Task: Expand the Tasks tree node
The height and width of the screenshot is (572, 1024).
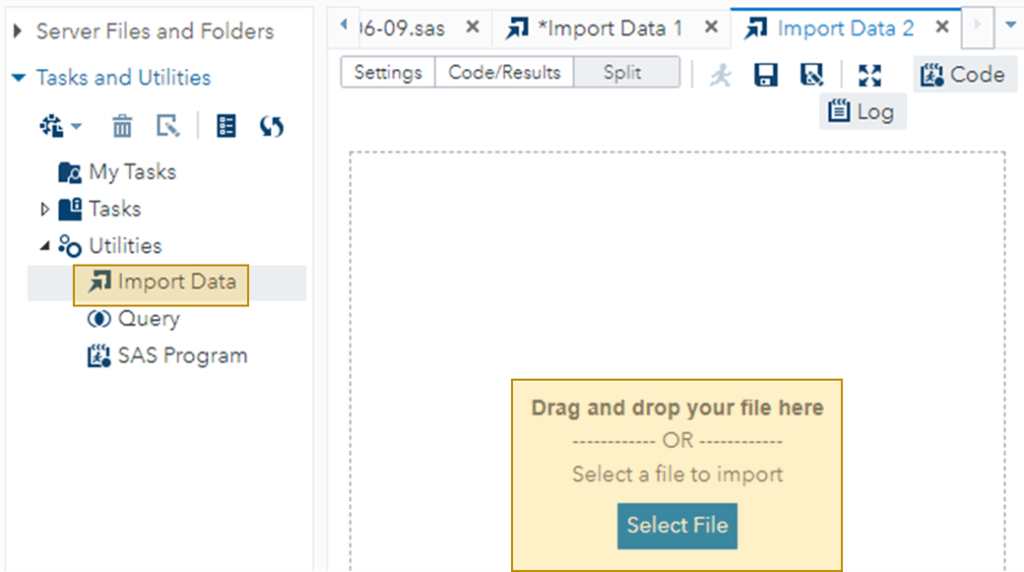Action: pyautogui.click(x=44, y=209)
